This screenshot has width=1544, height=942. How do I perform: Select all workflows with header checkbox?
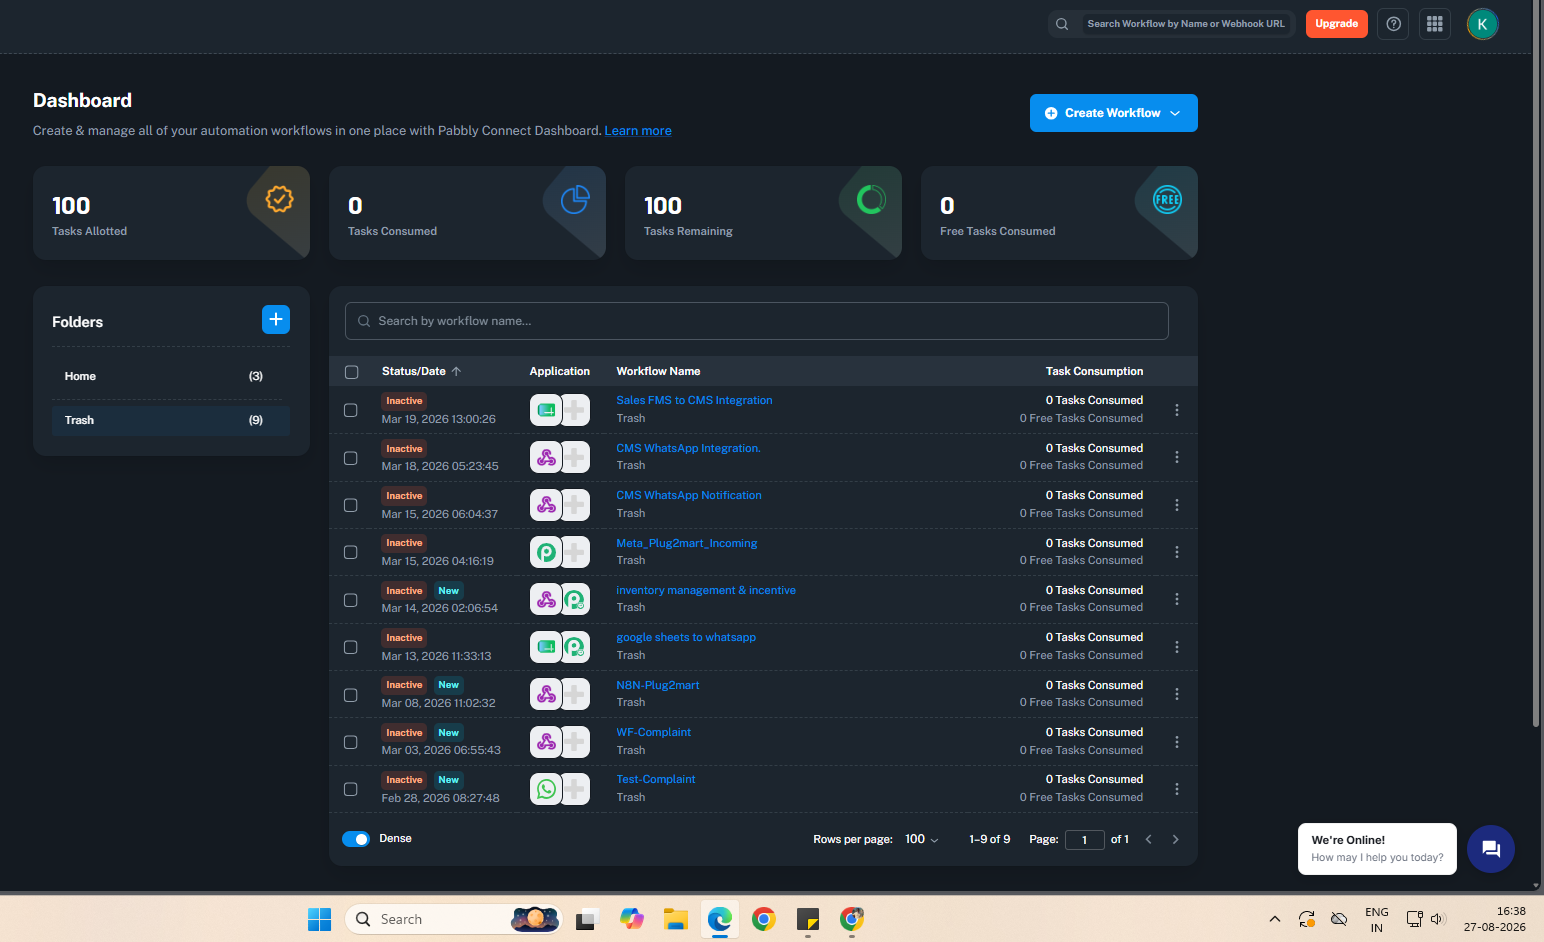(352, 372)
